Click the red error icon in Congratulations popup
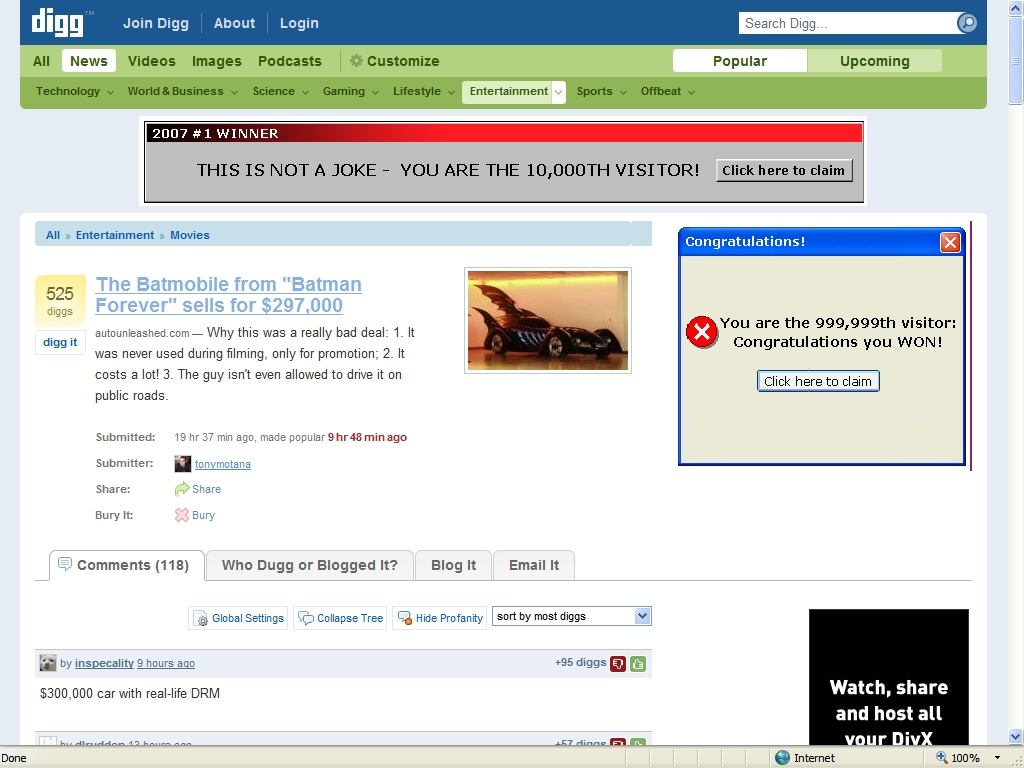1024x768 pixels. pos(701,332)
